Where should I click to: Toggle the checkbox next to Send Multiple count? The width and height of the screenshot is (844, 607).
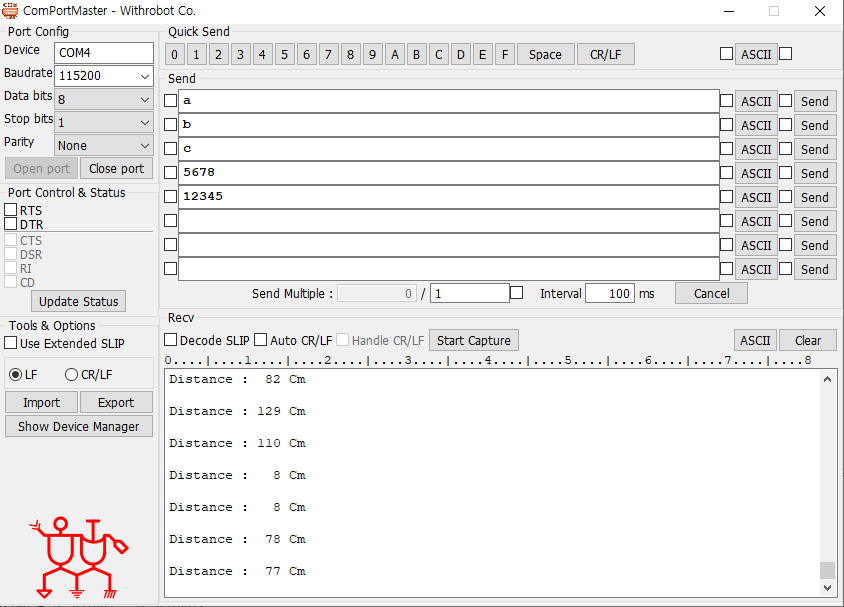tap(516, 293)
